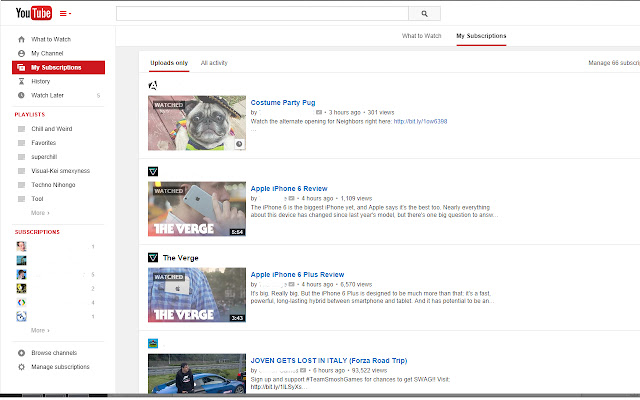Click the magnifier search button
640x400 pixels.
(424, 13)
